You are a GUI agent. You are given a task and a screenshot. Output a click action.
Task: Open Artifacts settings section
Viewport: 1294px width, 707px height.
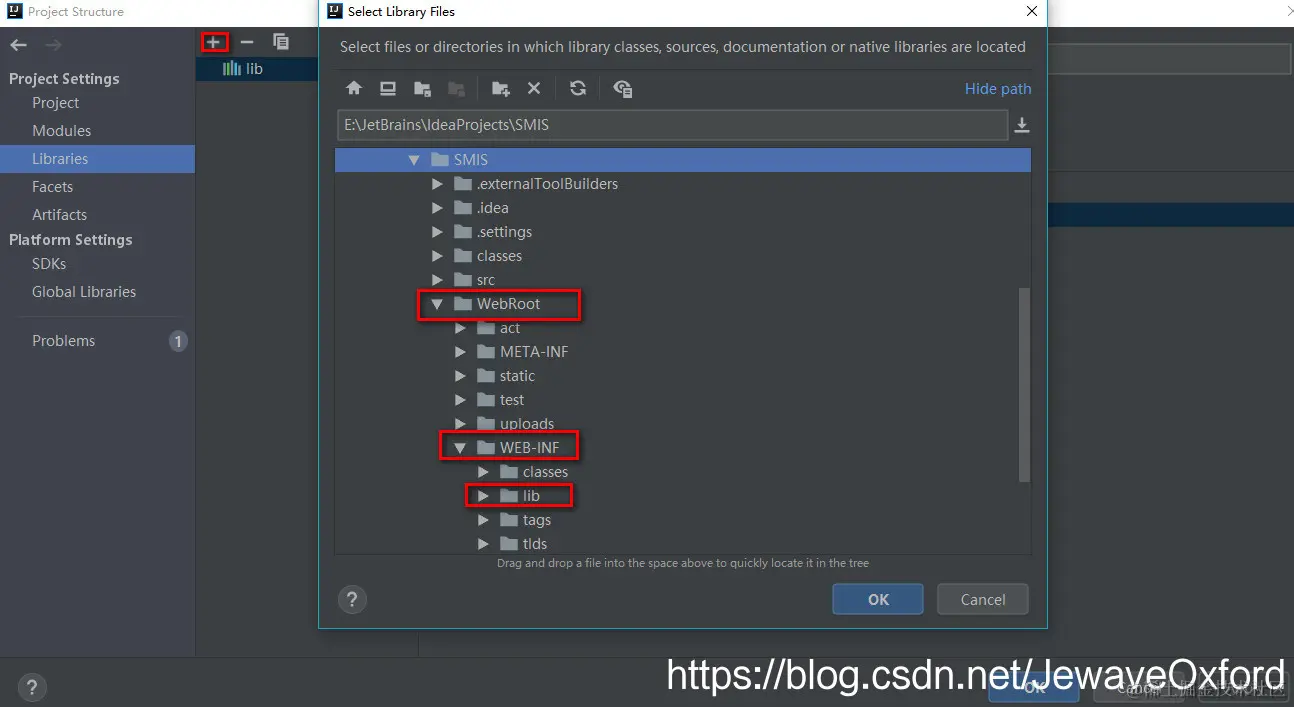(59, 215)
